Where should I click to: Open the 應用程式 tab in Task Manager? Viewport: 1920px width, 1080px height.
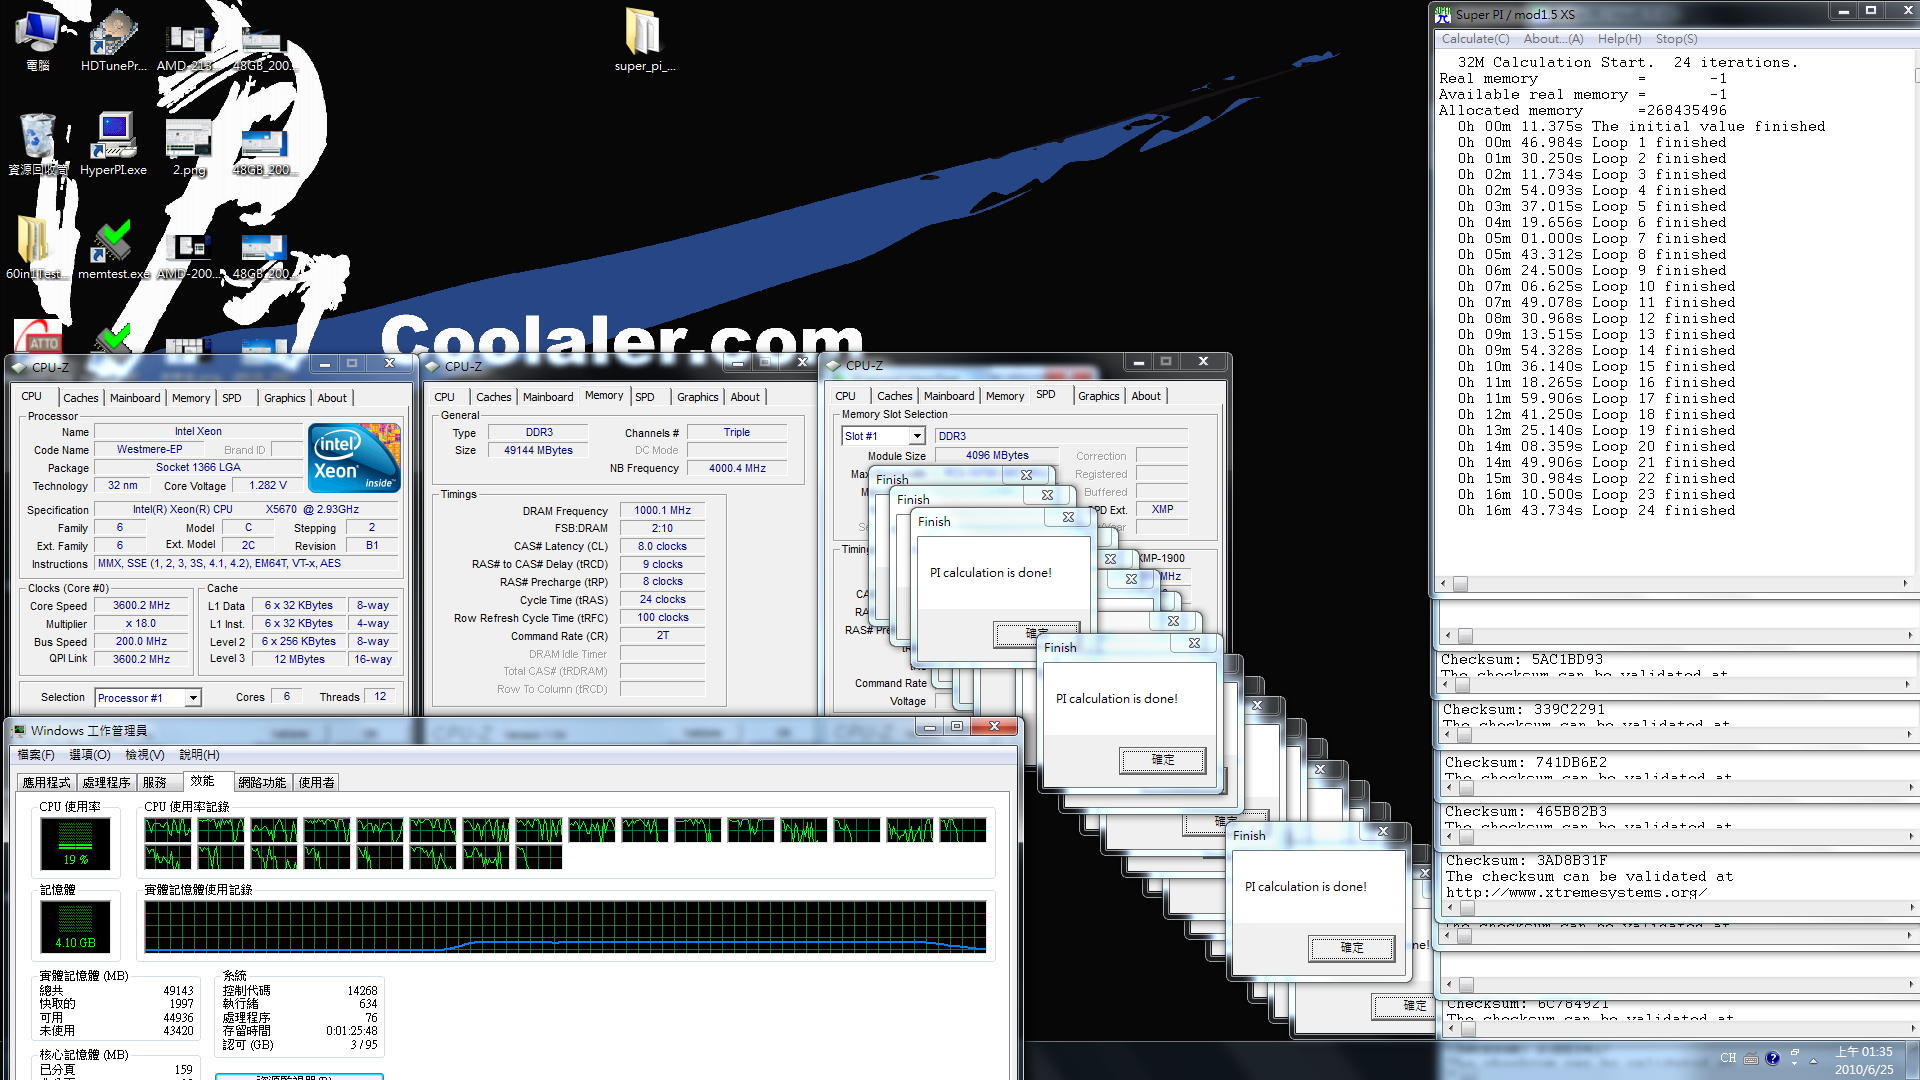coord(47,783)
